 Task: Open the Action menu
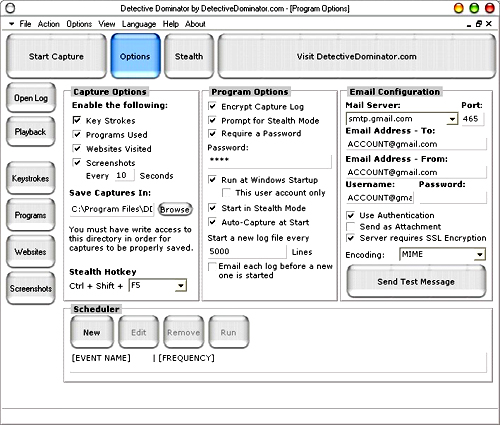(49, 24)
